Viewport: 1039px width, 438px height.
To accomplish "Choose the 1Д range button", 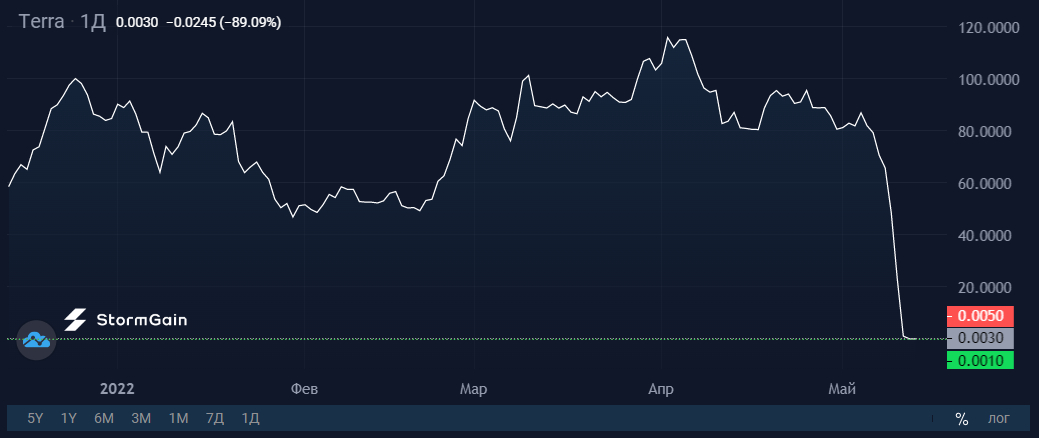I will pos(250,419).
